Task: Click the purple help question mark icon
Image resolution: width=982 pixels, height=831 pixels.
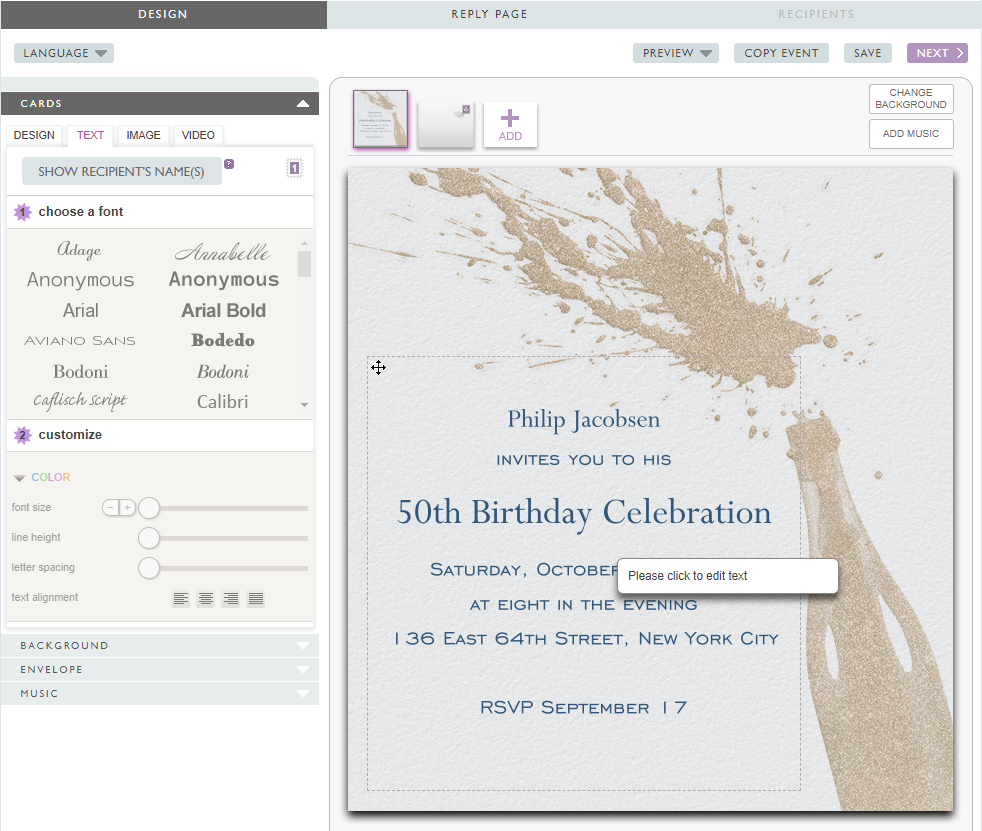Action: 229,164
